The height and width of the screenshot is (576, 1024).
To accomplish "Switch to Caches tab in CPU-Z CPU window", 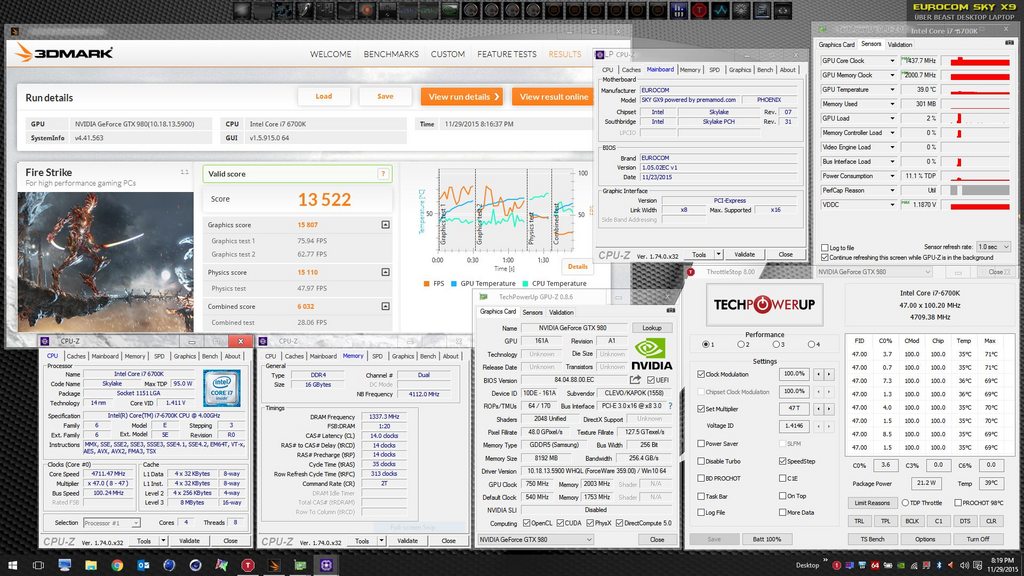I will coord(76,356).
